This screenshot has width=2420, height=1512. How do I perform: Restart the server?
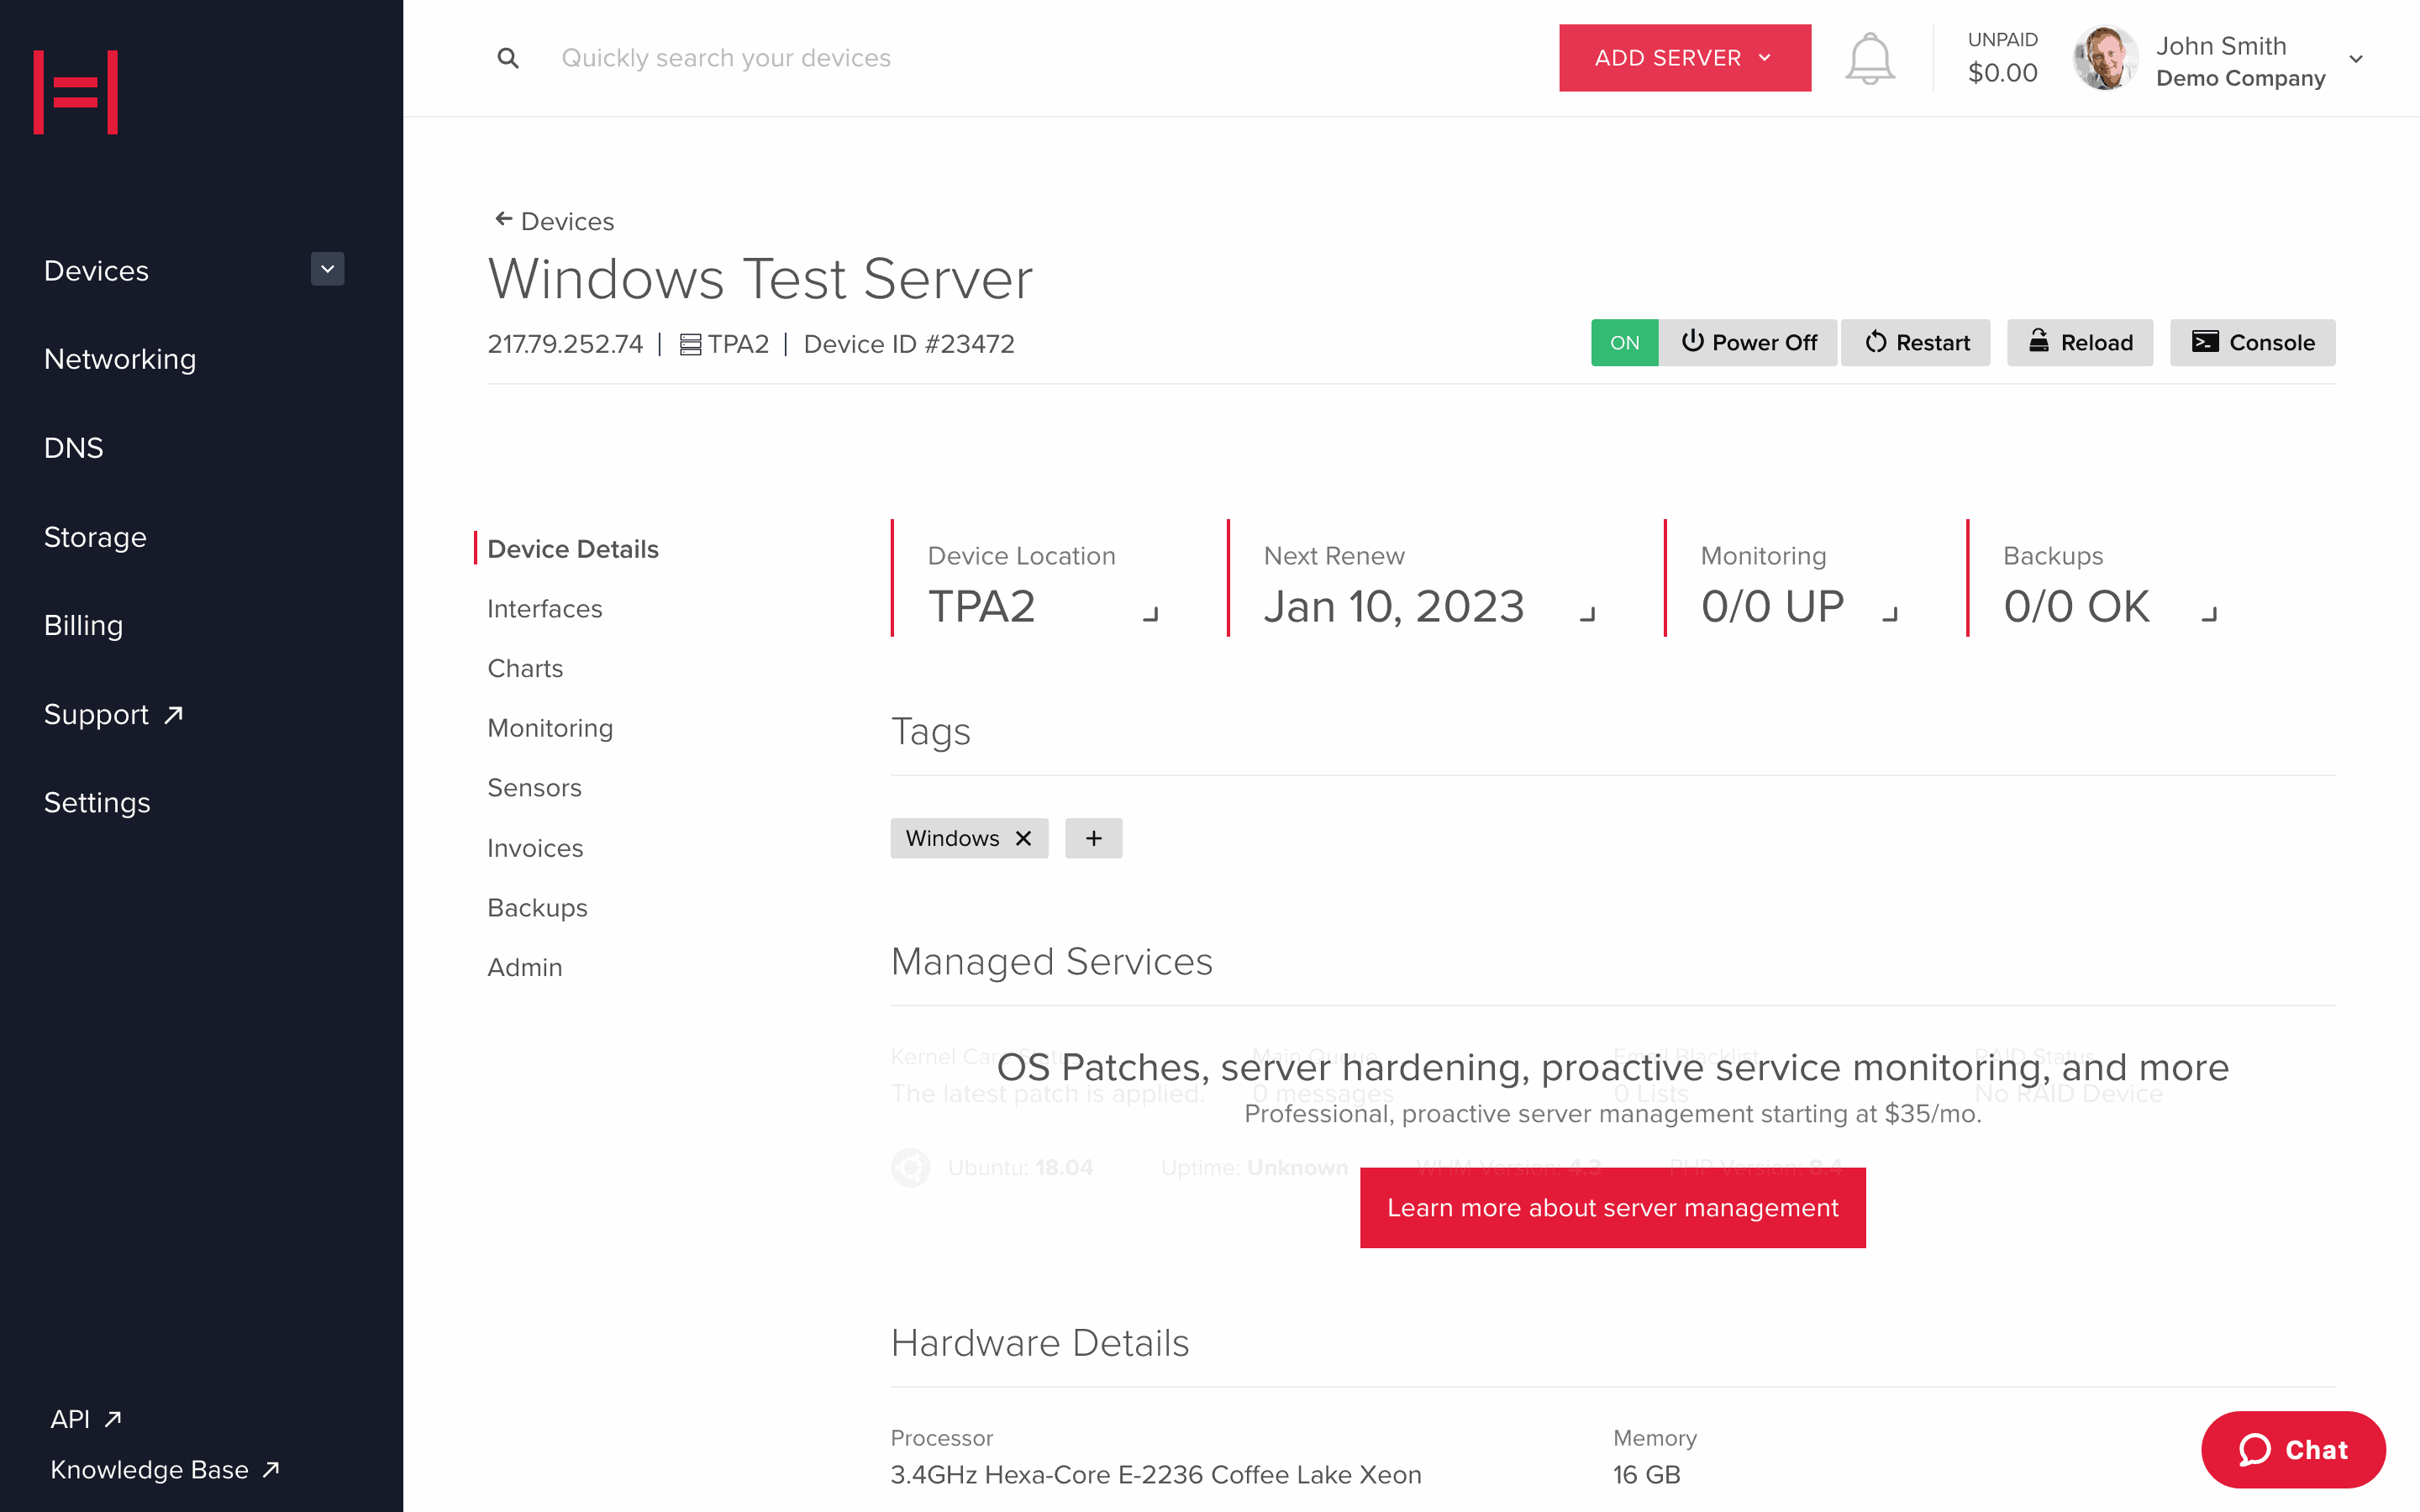click(1916, 343)
